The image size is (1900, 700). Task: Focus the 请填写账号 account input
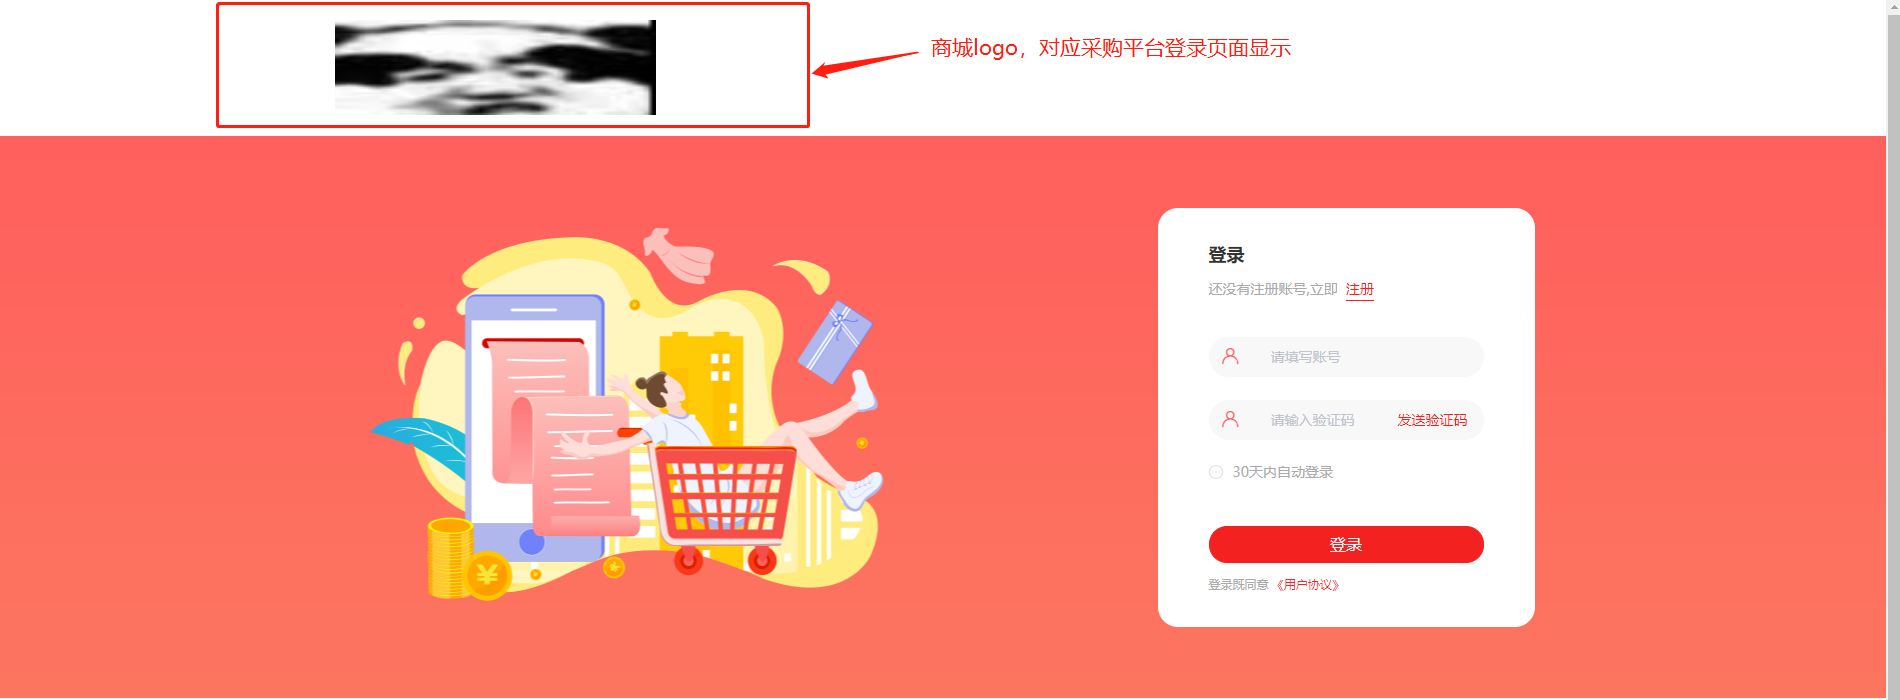click(x=1346, y=357)
